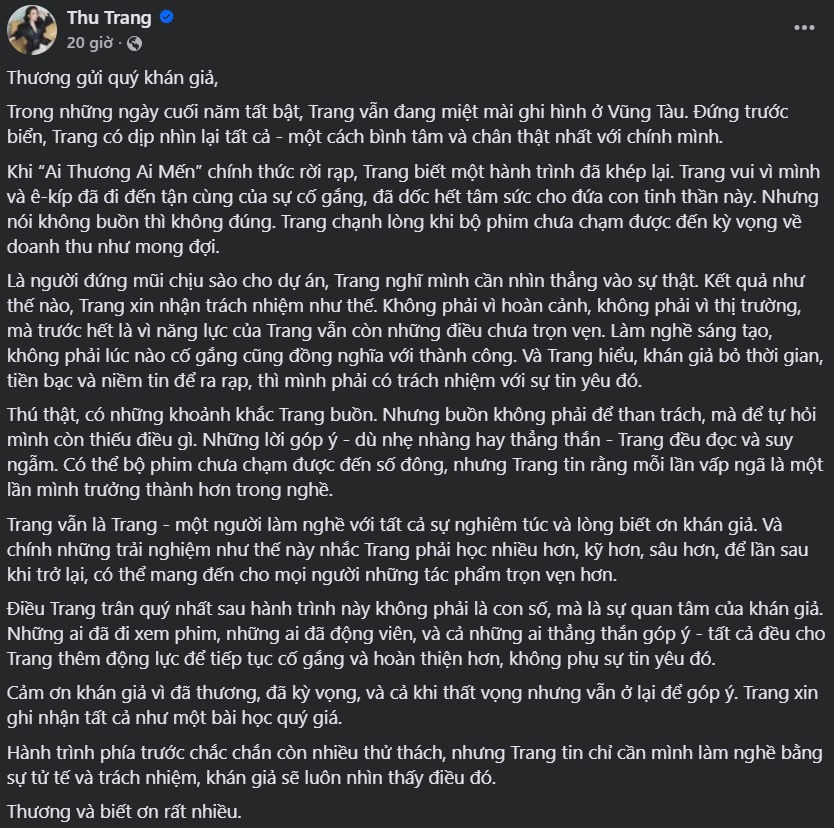Open Thu Trang's profile picture
The image size is (834, 828).
[31, 30]
